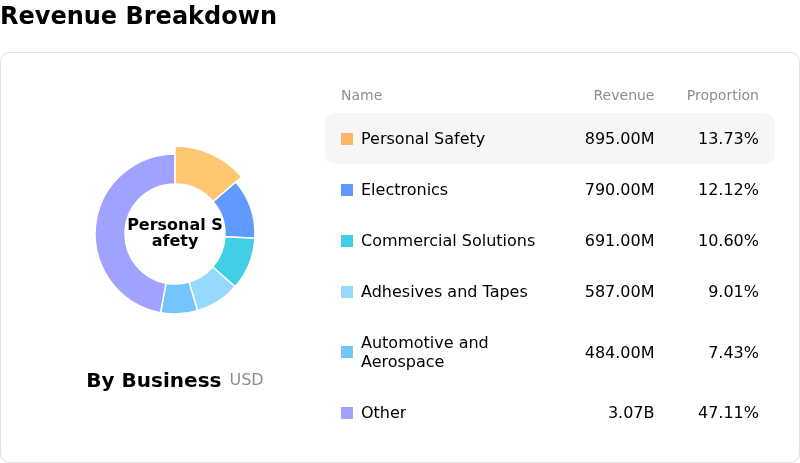Click the orange Personal Safety legend swatch
Screen dimensions: 800x463
pos(347,139)
